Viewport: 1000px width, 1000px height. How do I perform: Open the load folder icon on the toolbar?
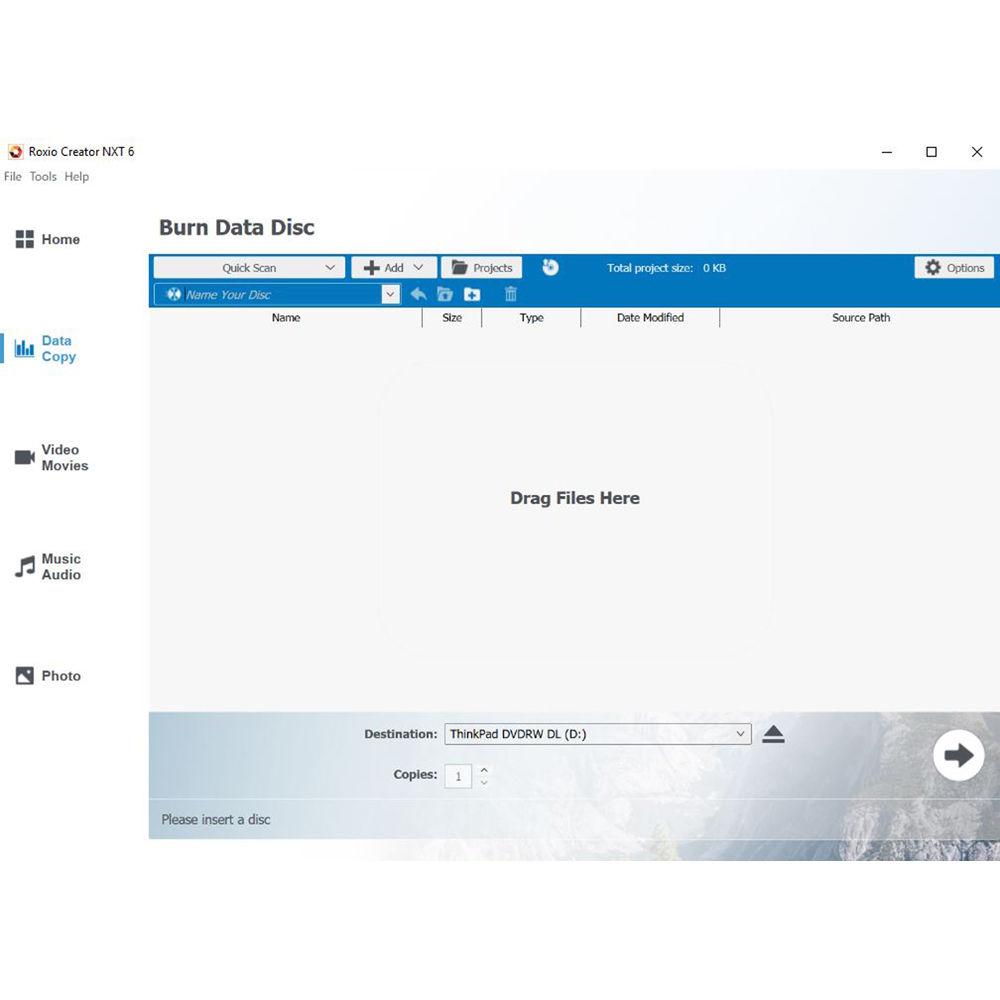tap(444, 293)
